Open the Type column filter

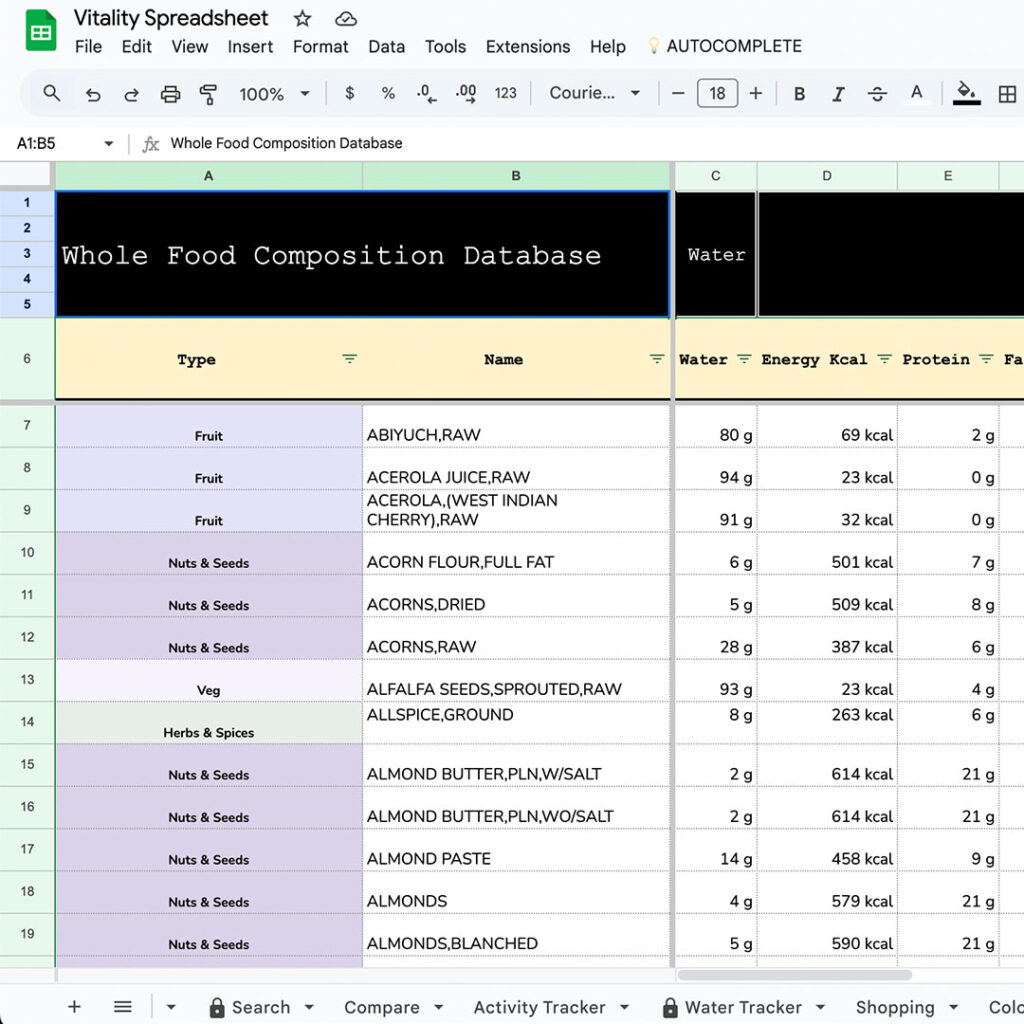(349, 359)
